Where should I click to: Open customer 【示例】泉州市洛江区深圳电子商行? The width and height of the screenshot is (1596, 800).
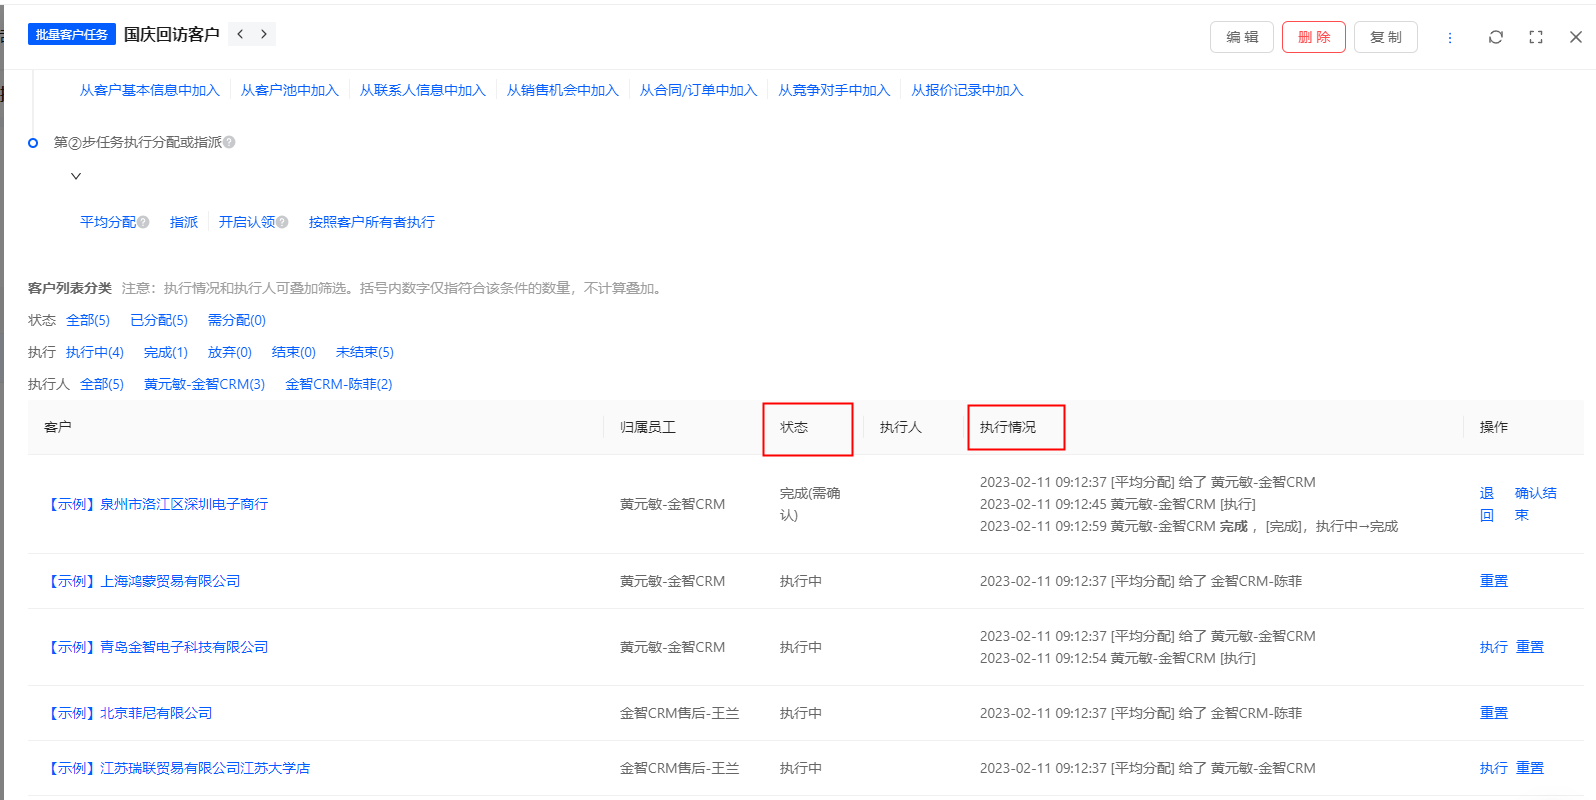(156, 504)
